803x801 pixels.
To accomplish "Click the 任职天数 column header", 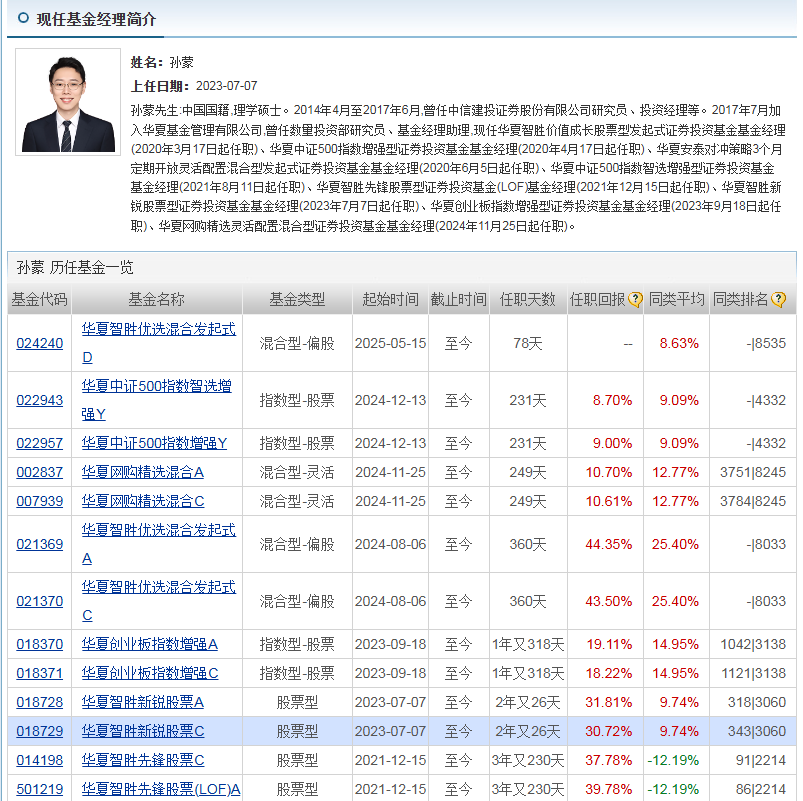I will [528, 299].
